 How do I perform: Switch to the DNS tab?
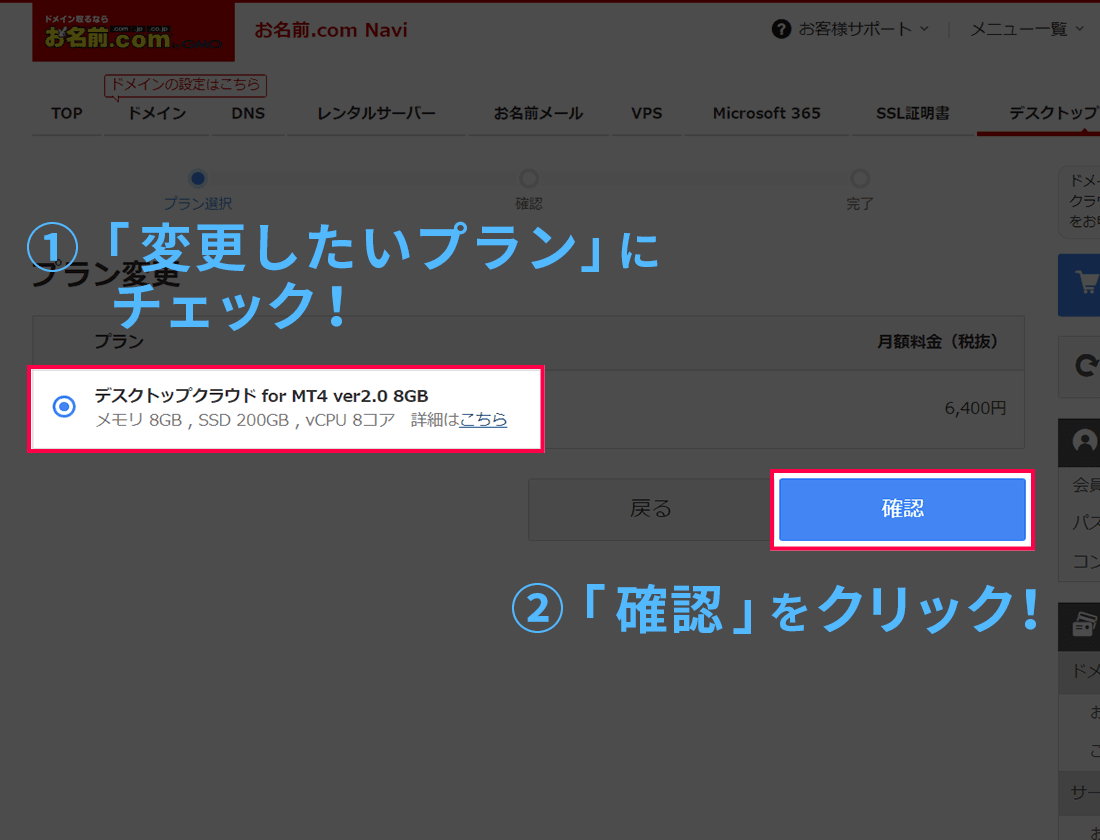click(x=248, y=113)
